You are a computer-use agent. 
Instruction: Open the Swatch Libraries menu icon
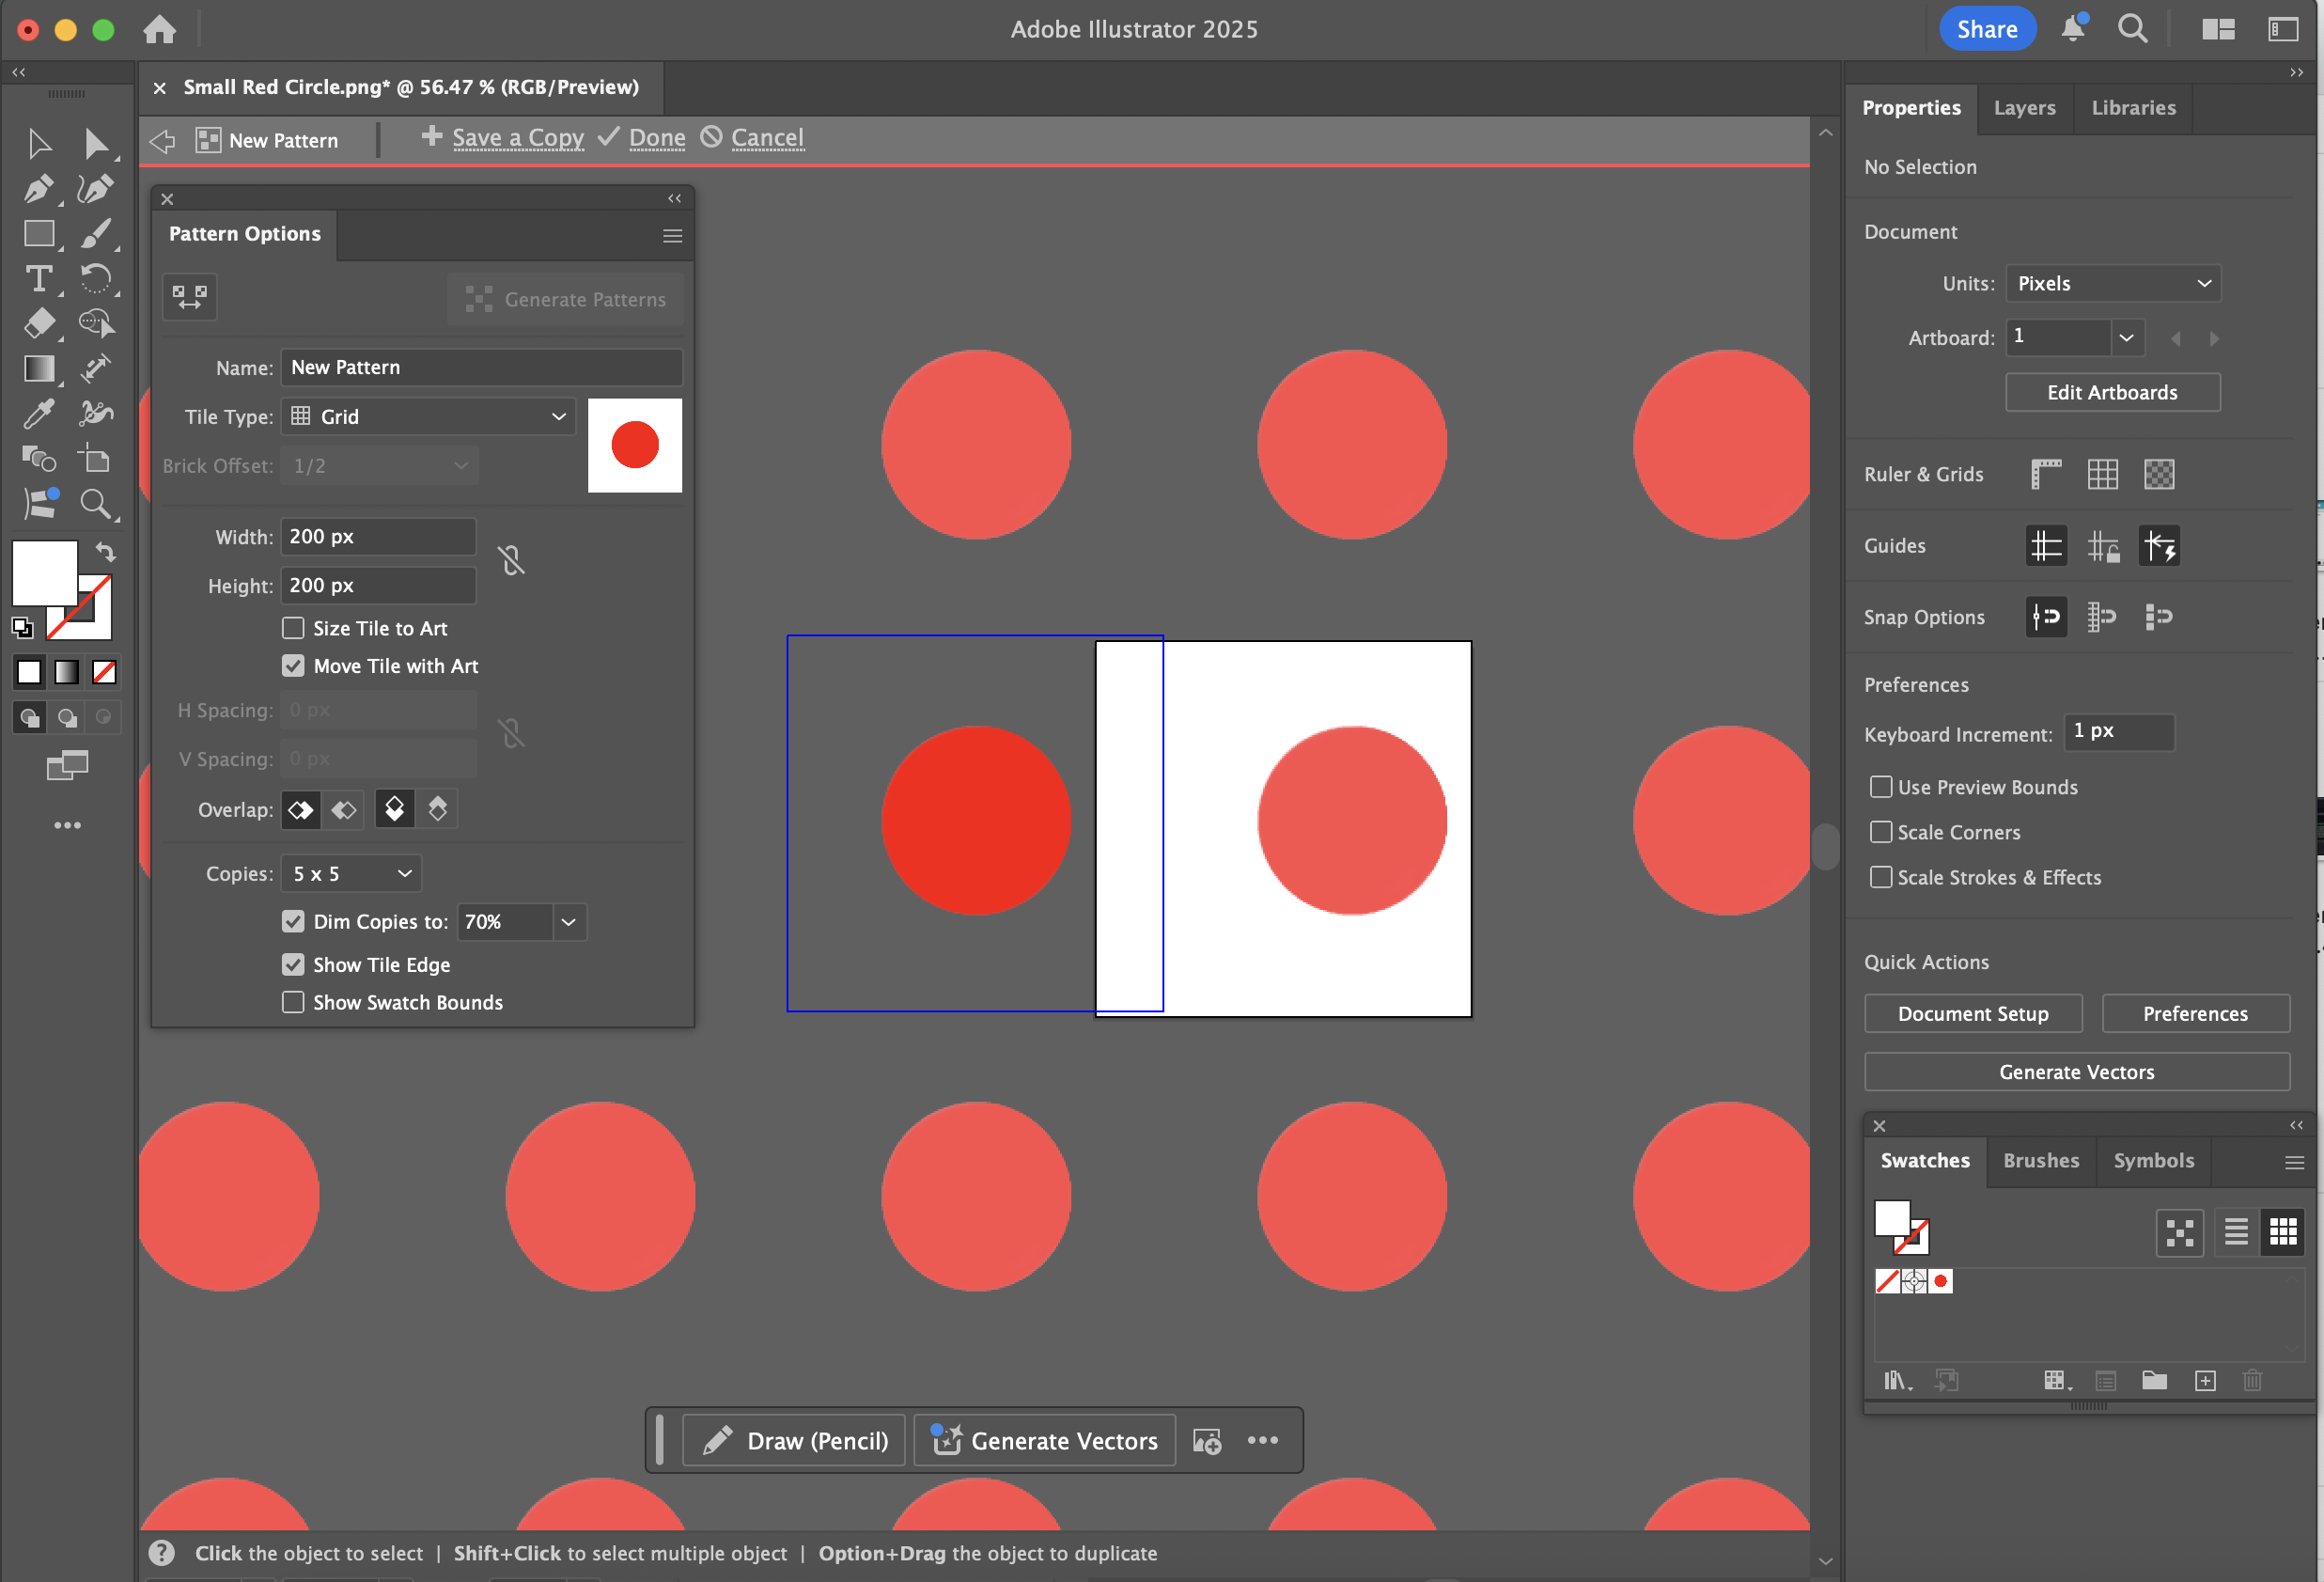tap(1897, 1380)
